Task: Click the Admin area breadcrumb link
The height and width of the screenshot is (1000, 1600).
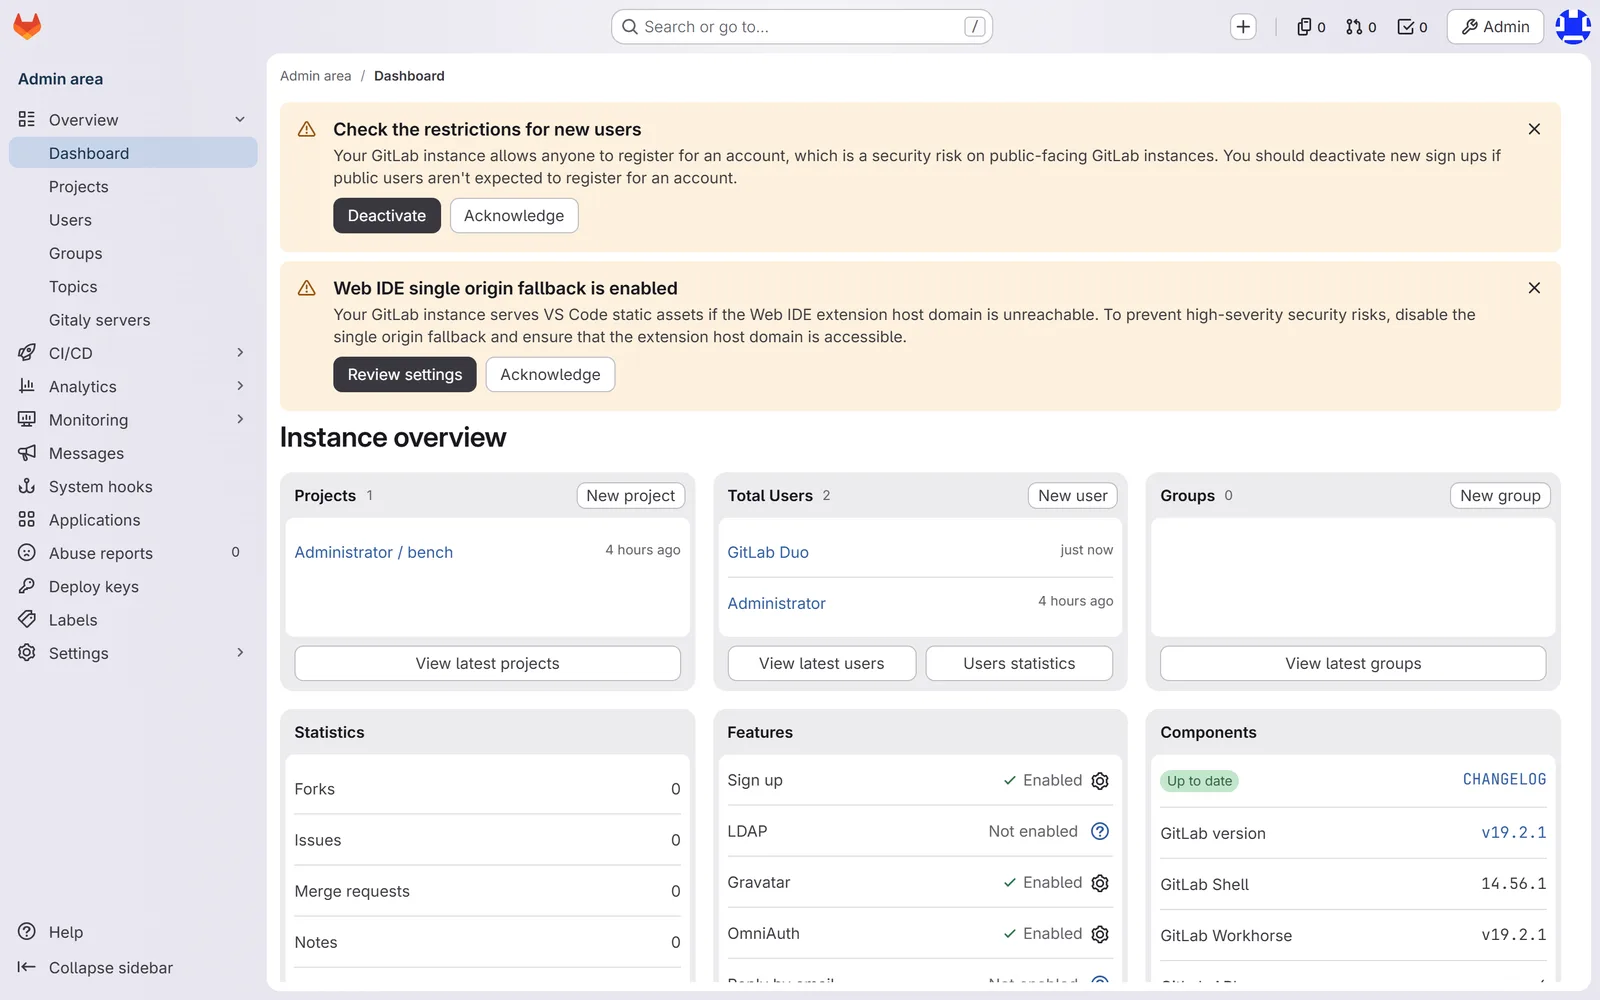Action: tap(316, 76)
